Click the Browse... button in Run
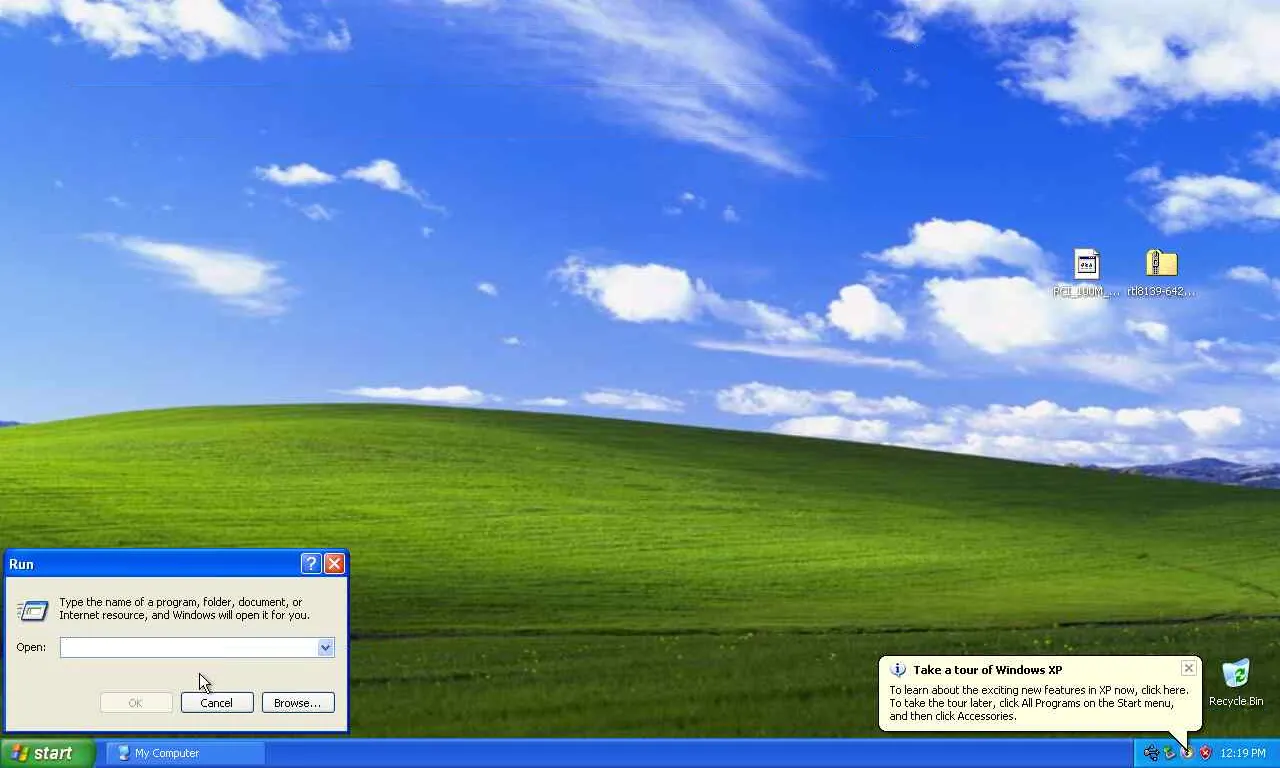Viewport: 1280px width, 768px height. [x=298, y=703]
